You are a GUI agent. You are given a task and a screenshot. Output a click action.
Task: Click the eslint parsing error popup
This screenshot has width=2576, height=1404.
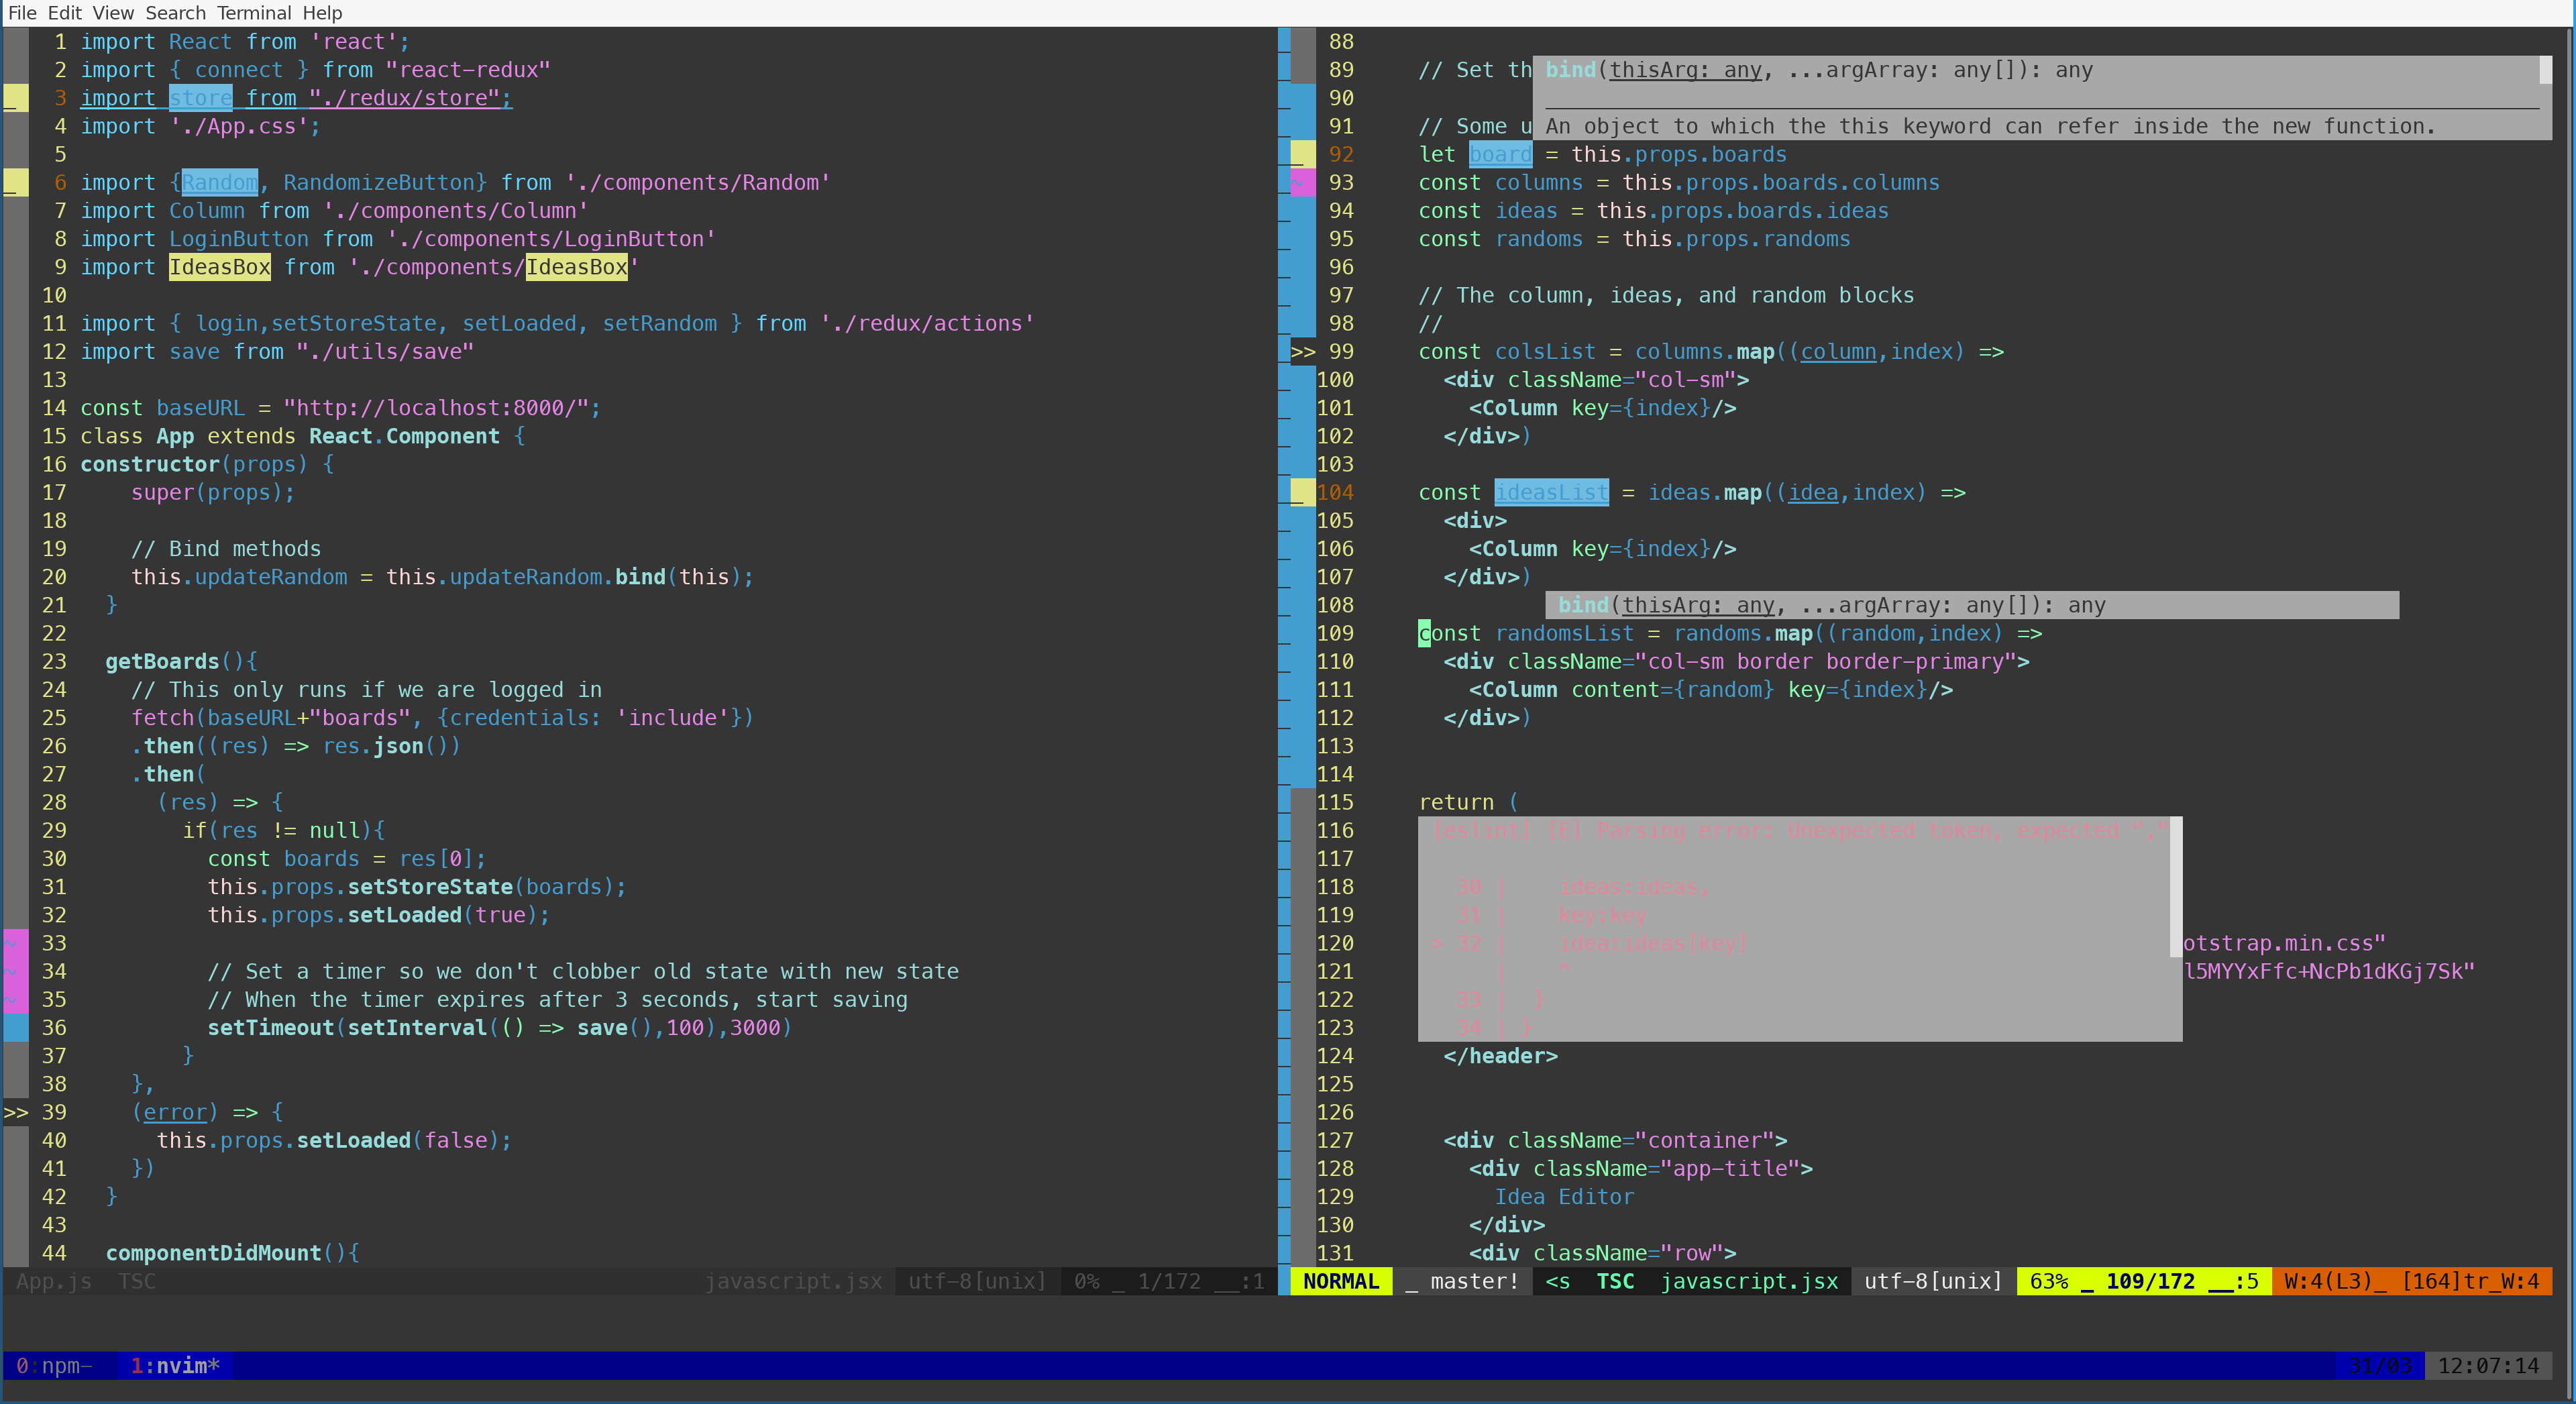coord(1799,929)
